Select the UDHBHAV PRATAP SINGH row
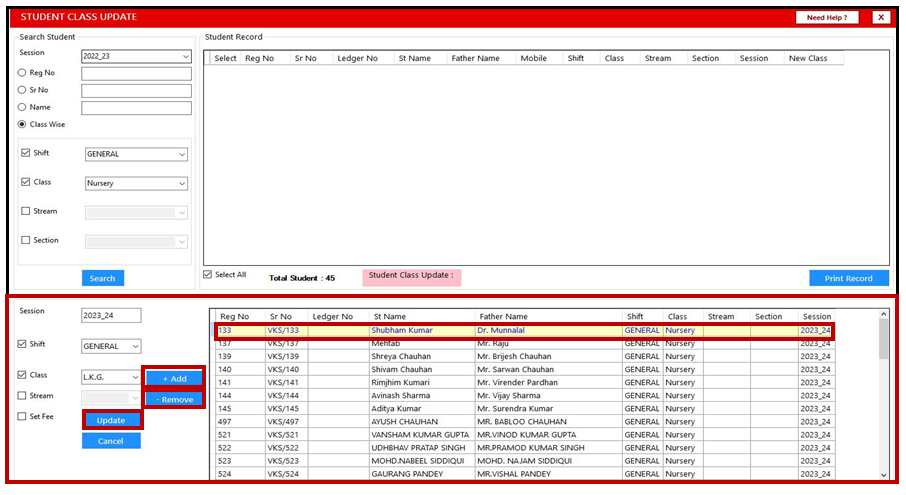 [x=525, y=448]
